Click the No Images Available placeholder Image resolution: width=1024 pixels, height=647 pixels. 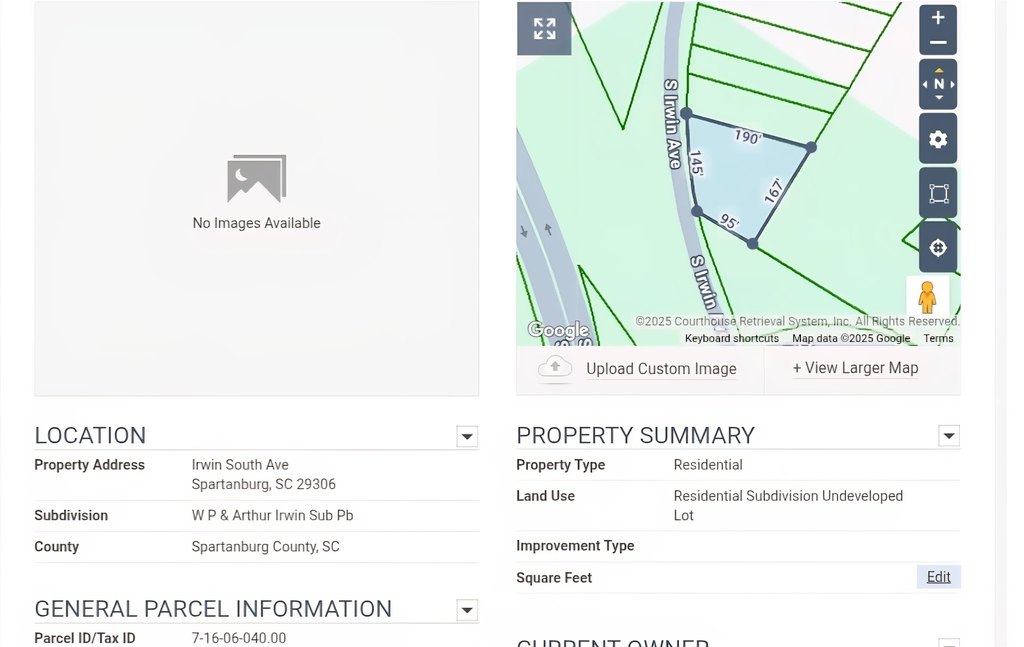pos(256,190)
